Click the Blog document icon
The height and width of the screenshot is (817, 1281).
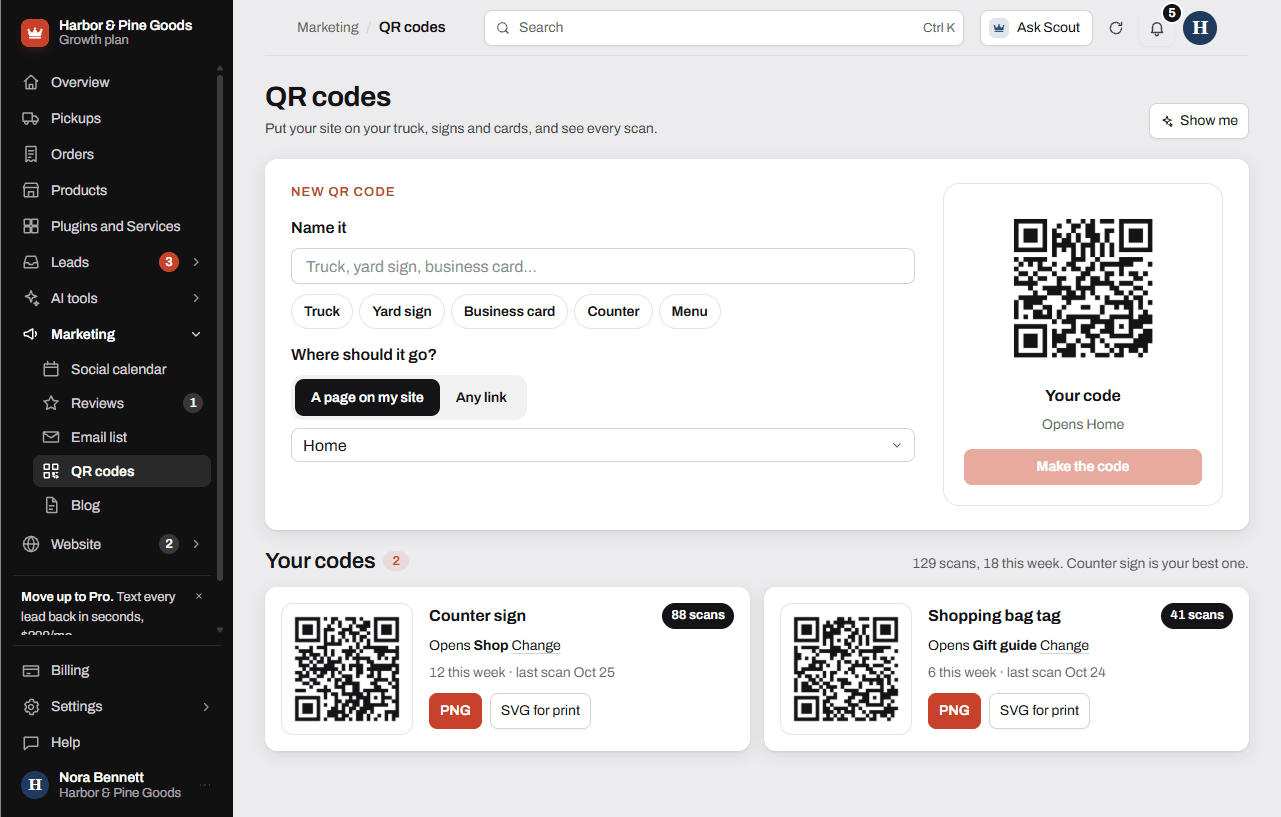point(51,505)
